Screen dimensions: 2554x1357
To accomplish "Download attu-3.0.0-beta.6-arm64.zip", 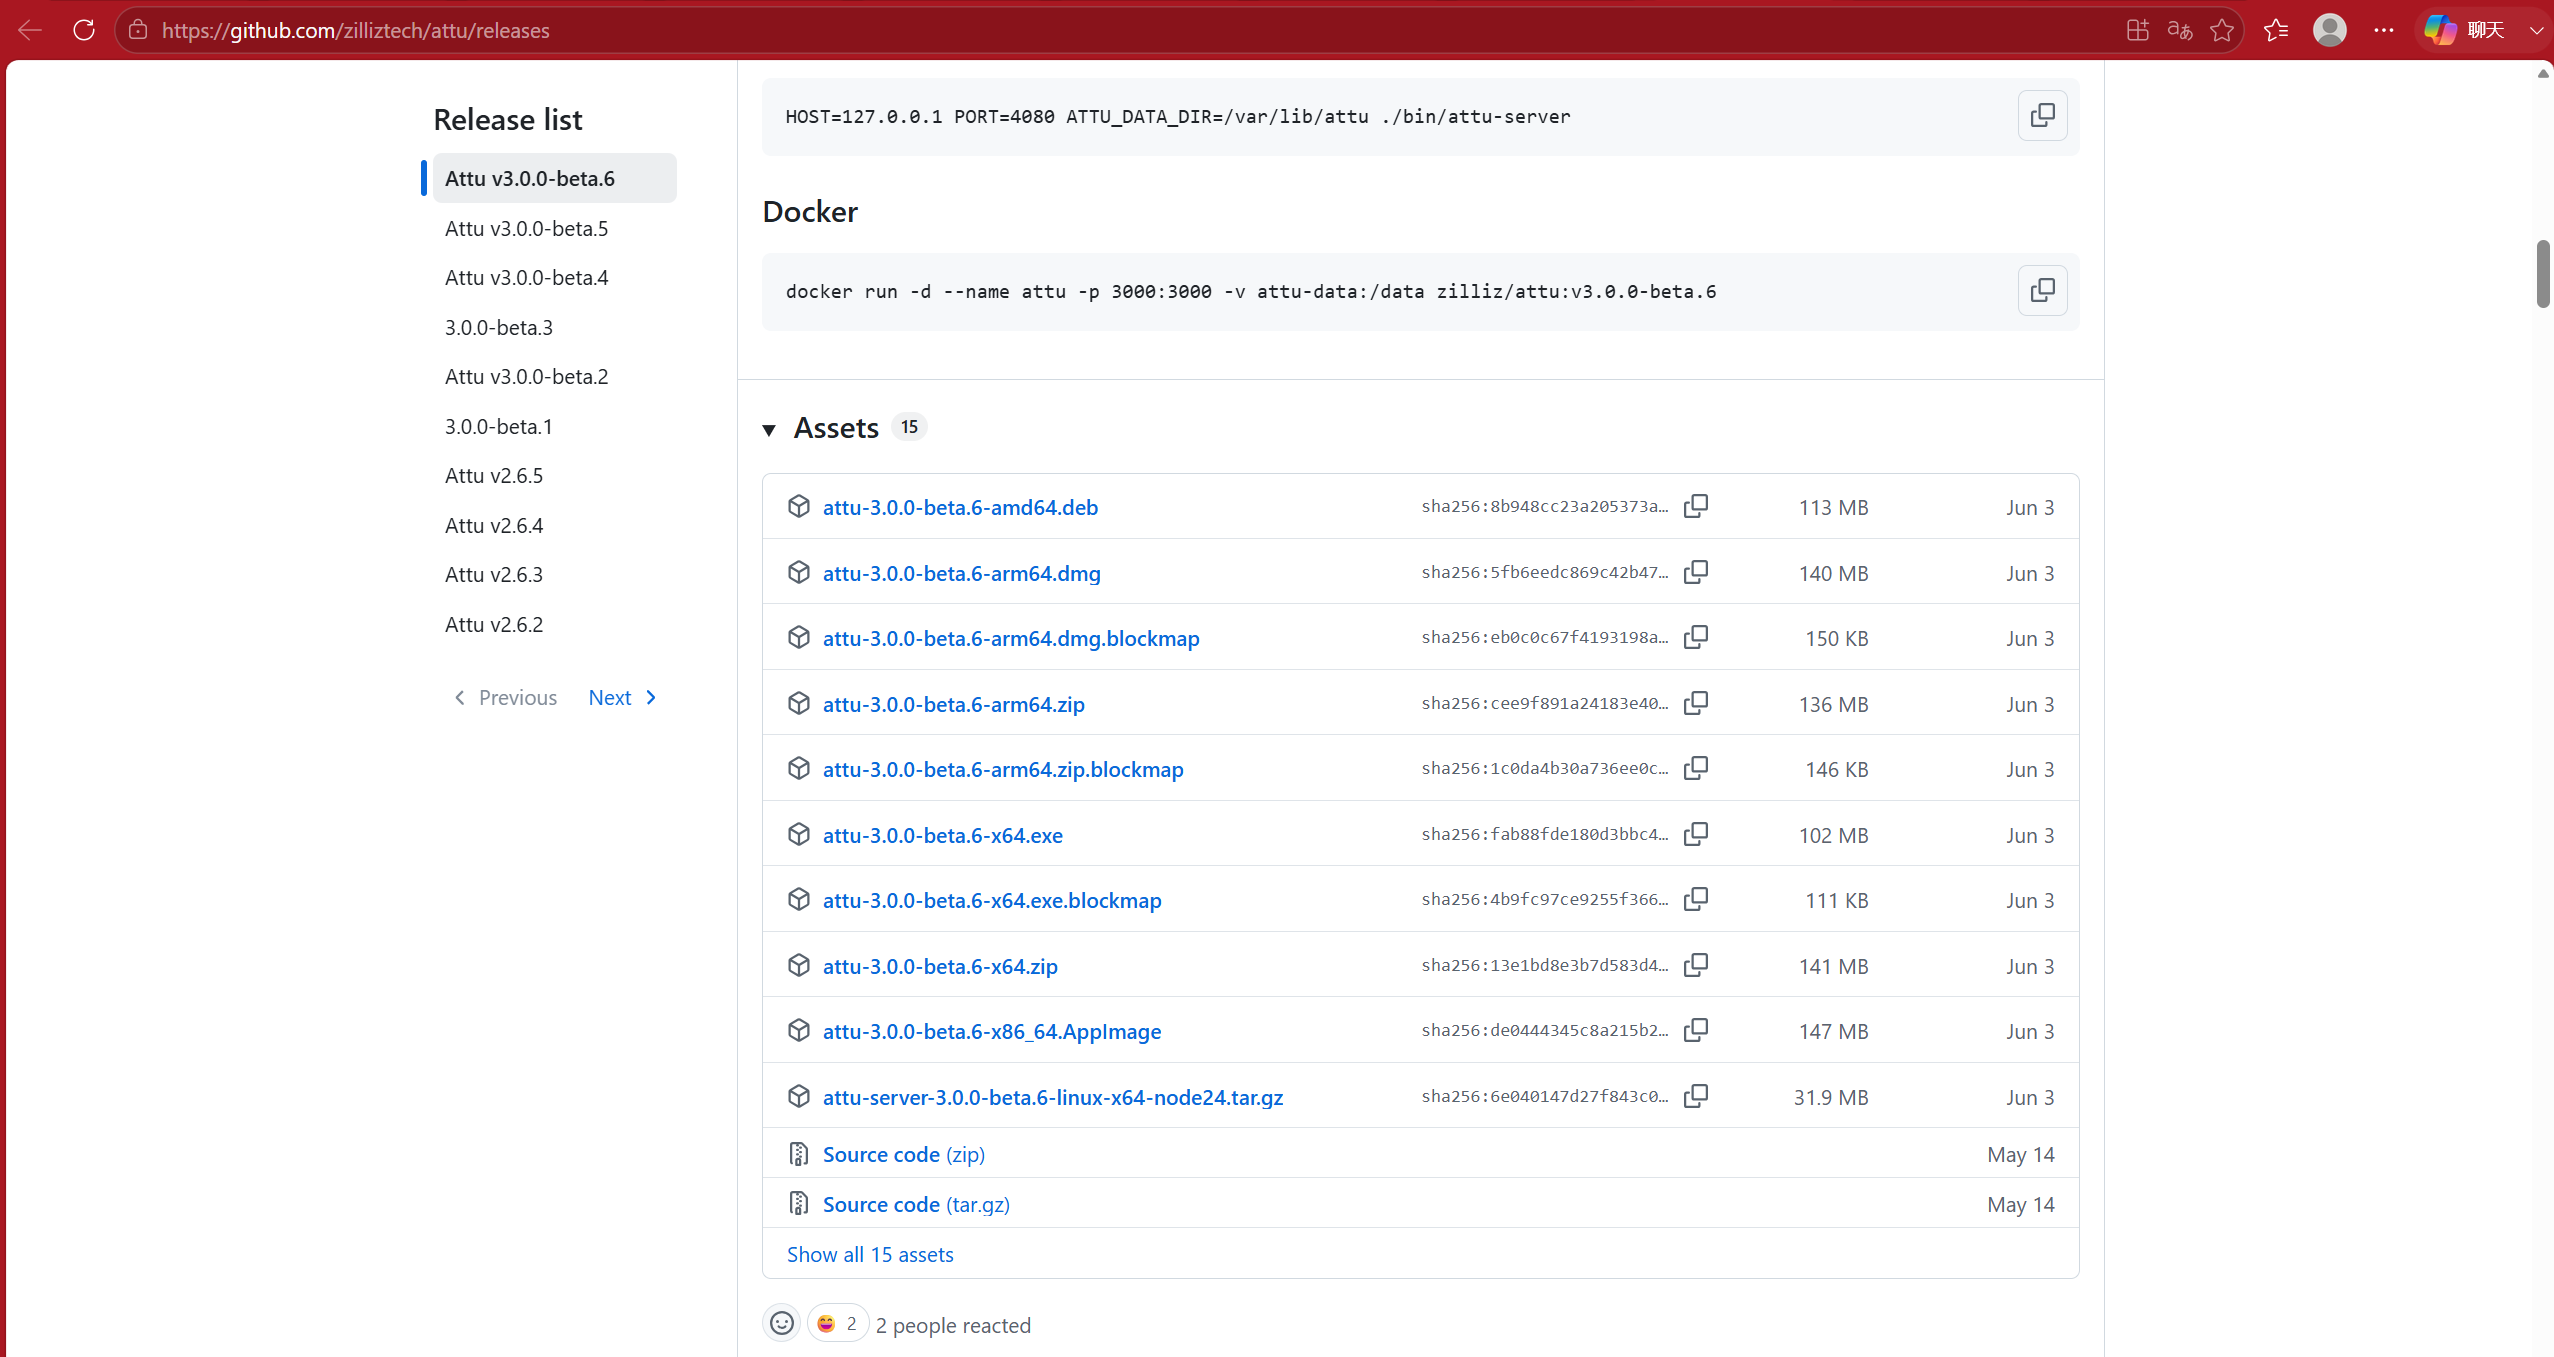I will tap(953, 704).
